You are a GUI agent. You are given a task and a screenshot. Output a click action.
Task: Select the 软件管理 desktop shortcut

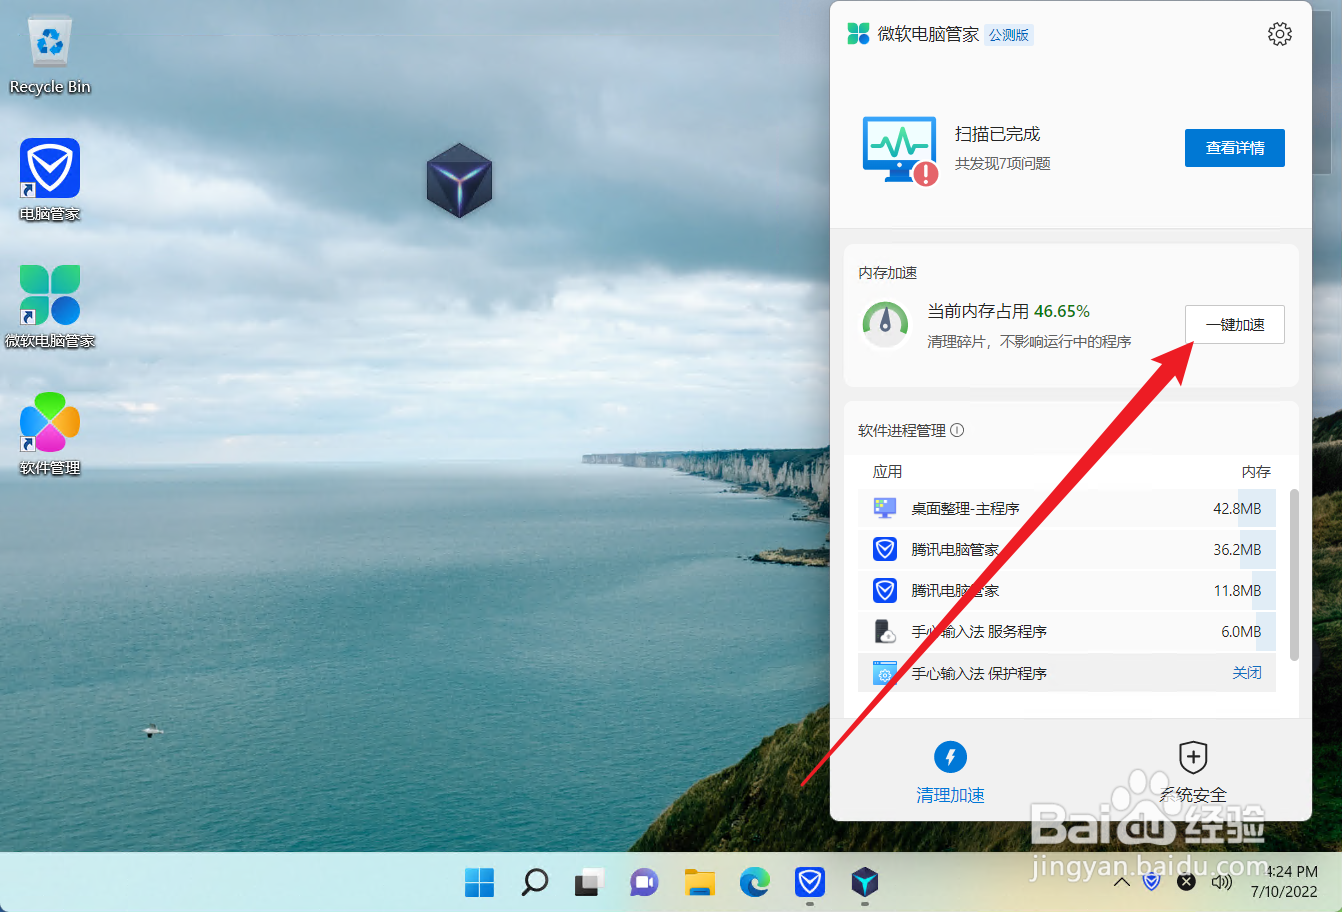coord(50,434)
